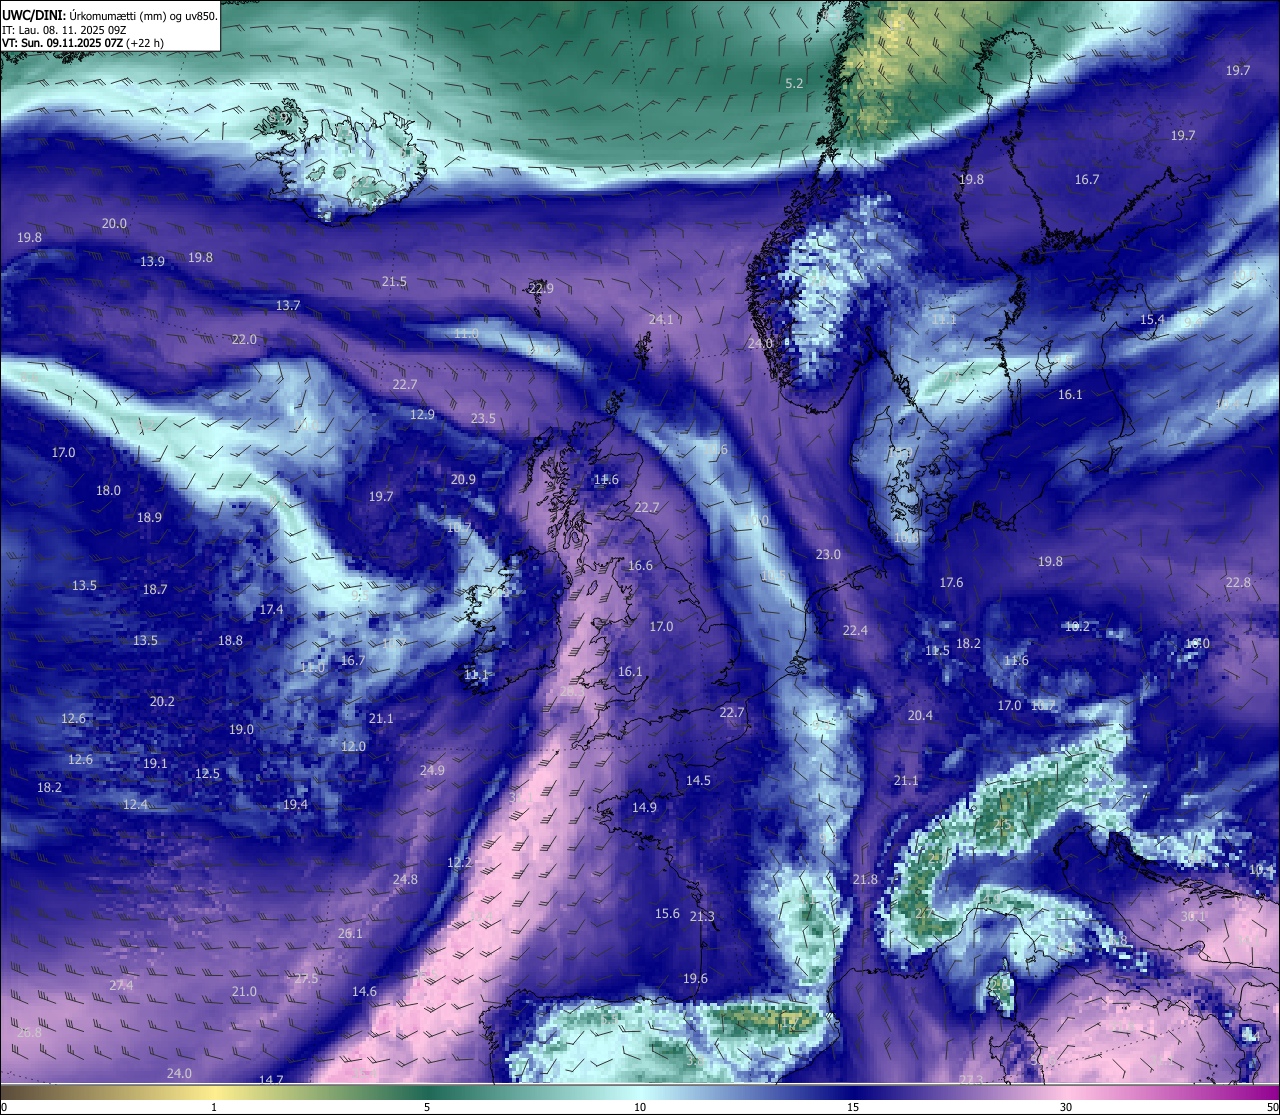Click the VT: Sun. 09.11.2025 07Z line
The width and height of the screenshot is (1280, 1115).
click(x=83, y=43)
